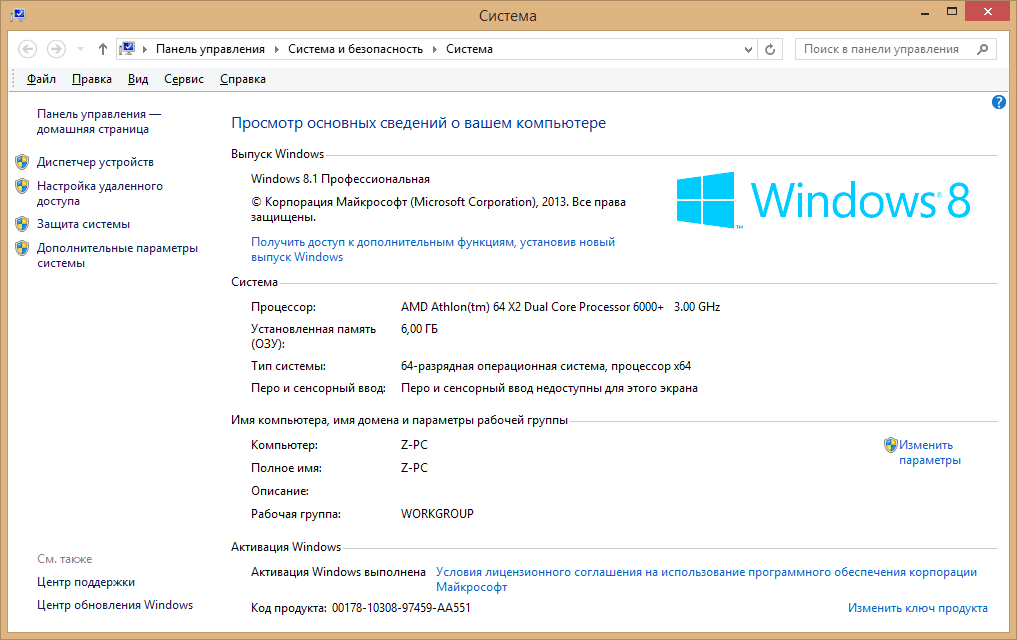Click the 6,00 ГБ memory value
This screenshot has height=640, width=1017.
pos(419,329)
